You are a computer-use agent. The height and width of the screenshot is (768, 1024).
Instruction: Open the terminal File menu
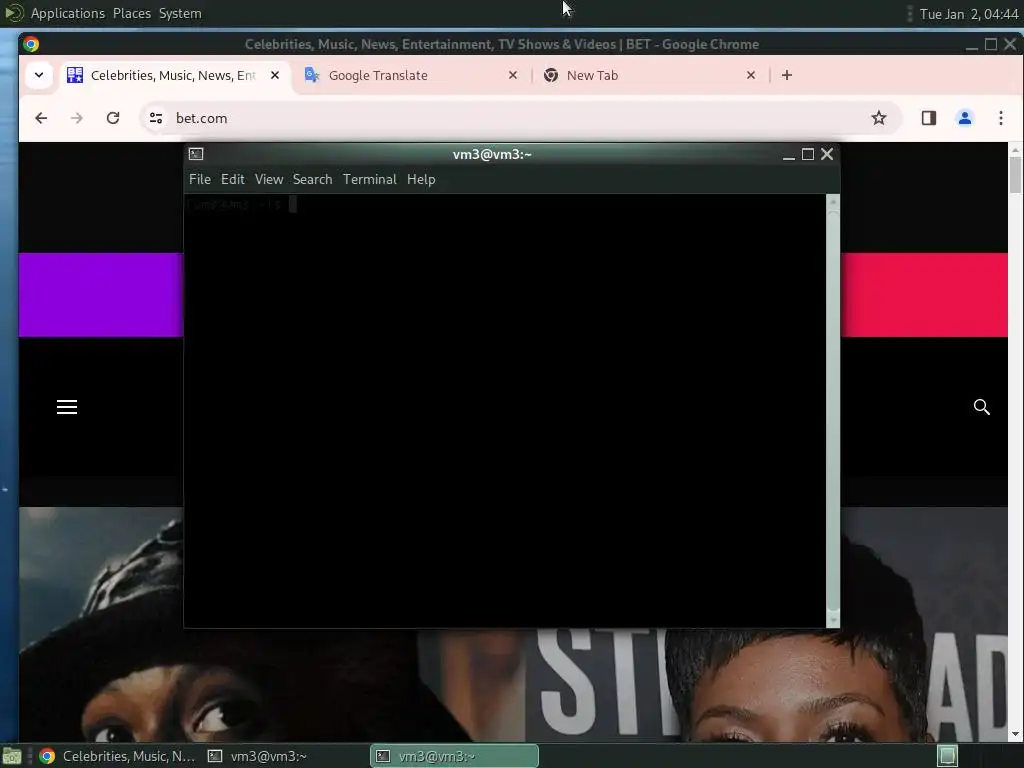[200, 179]
